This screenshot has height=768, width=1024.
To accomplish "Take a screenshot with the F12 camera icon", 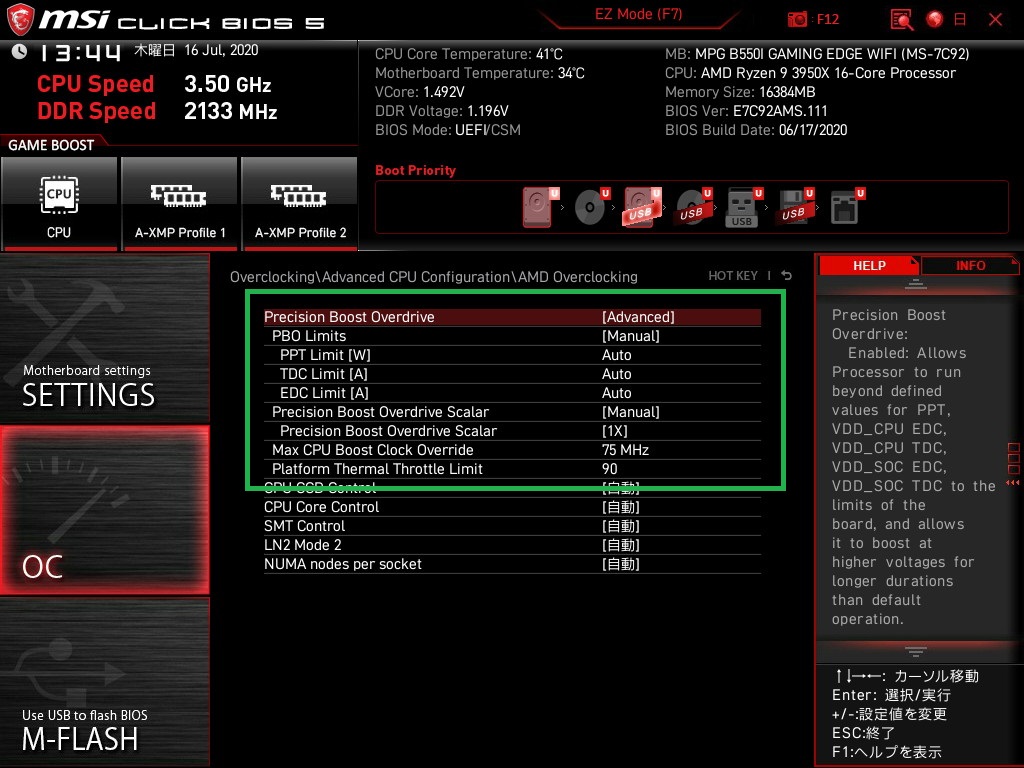I will click(x=797, y=20).
